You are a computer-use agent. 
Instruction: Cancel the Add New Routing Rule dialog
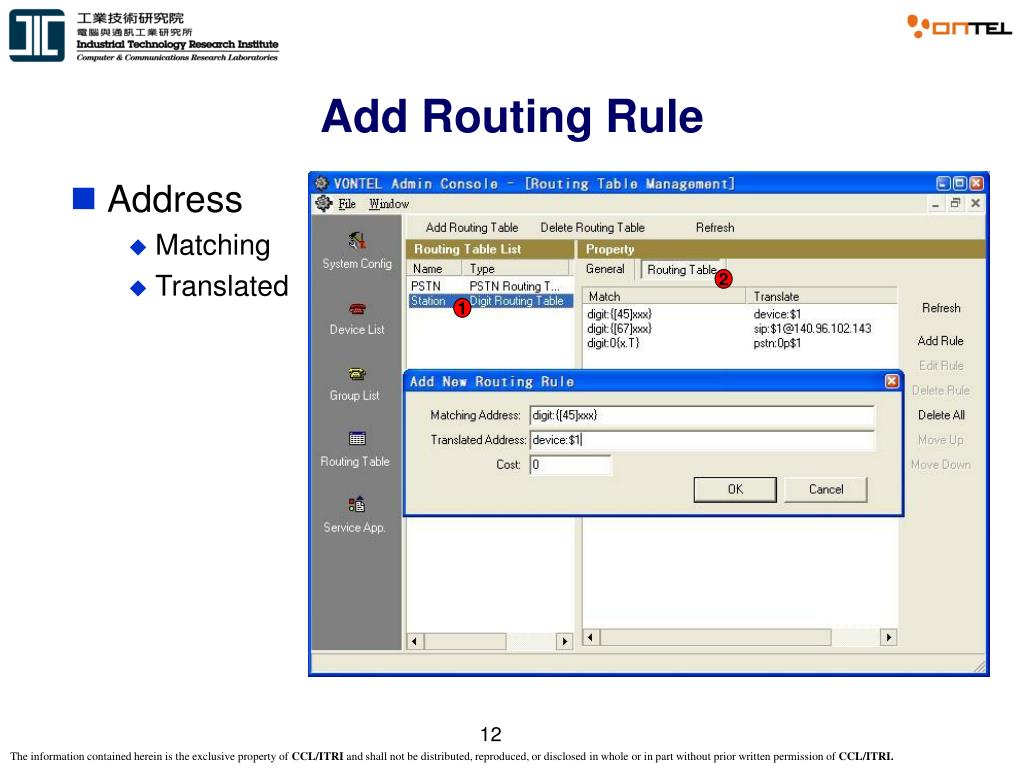click(825, 489)
